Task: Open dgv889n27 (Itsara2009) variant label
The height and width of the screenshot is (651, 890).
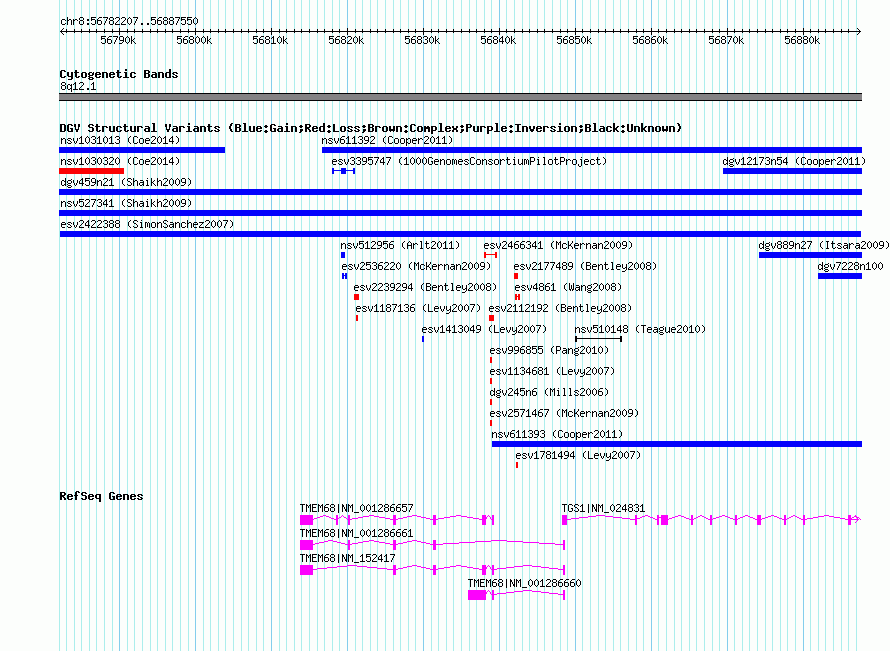Action: [824, 245]
